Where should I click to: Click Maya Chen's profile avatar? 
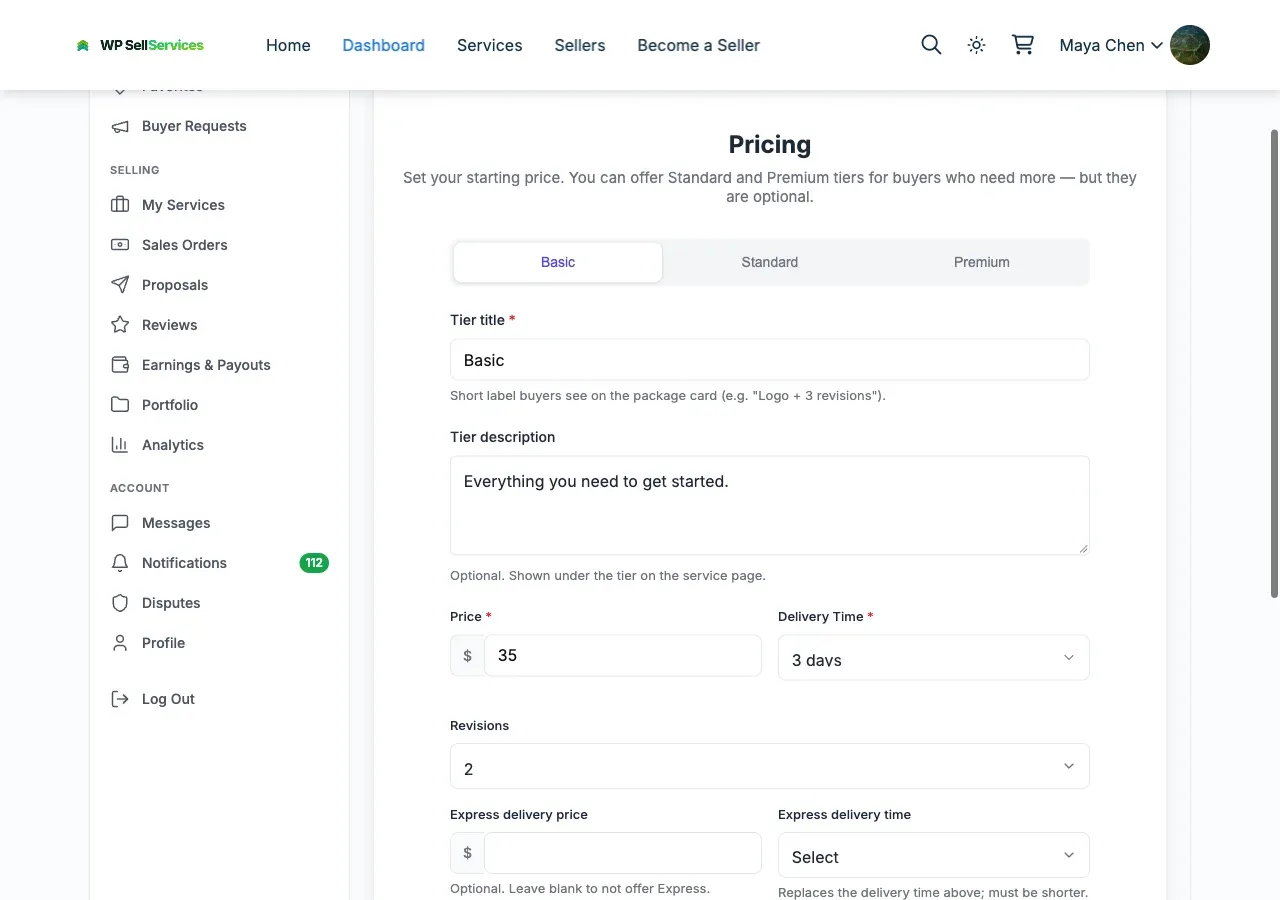click(1190, 45)
